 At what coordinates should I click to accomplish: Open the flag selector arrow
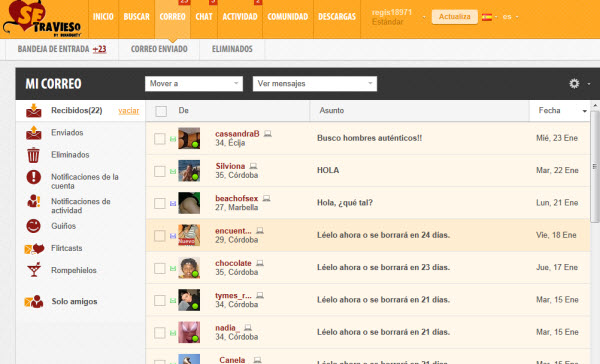click(x=496, y=17)
